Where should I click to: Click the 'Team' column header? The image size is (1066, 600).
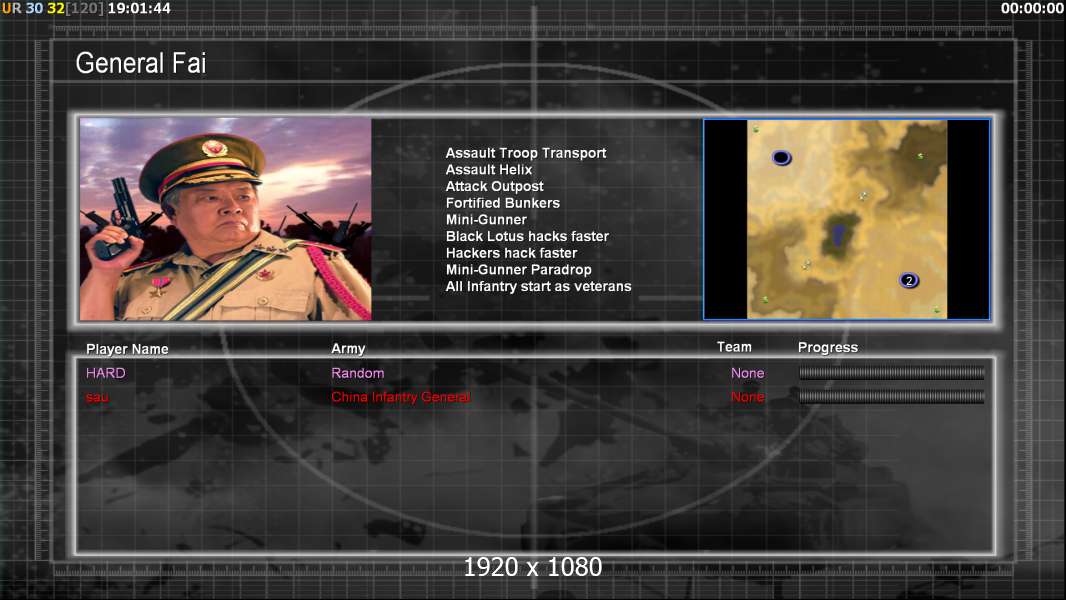pyautogui.click(x=734, y=347)
